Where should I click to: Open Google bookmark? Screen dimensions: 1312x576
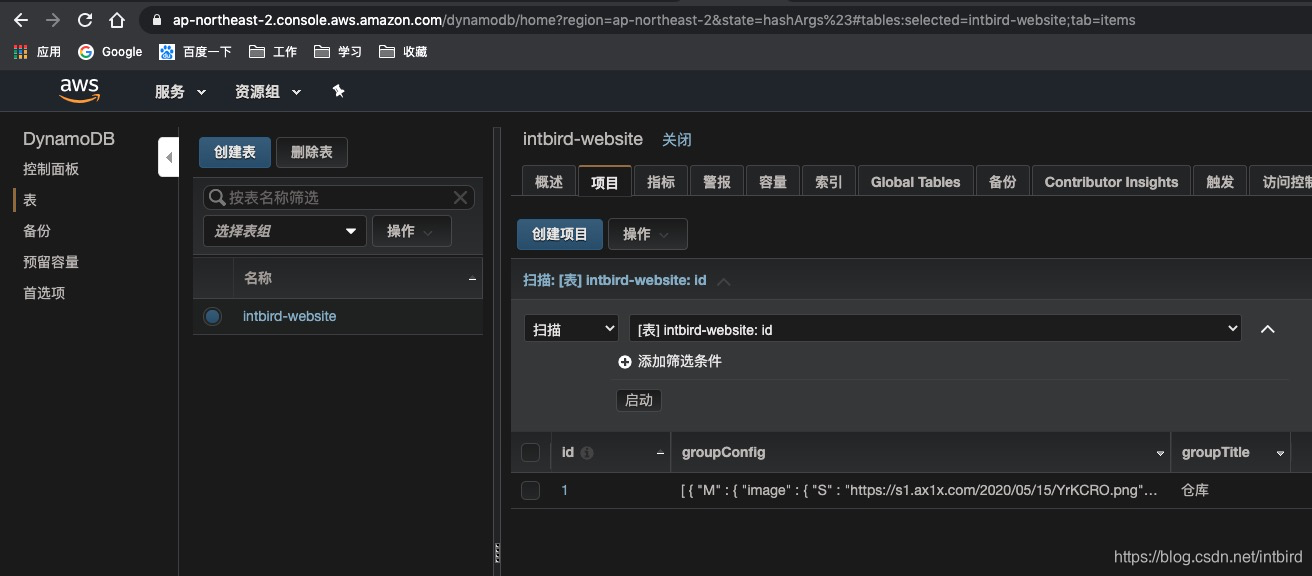pyautogui.click(x=110, y=51)
